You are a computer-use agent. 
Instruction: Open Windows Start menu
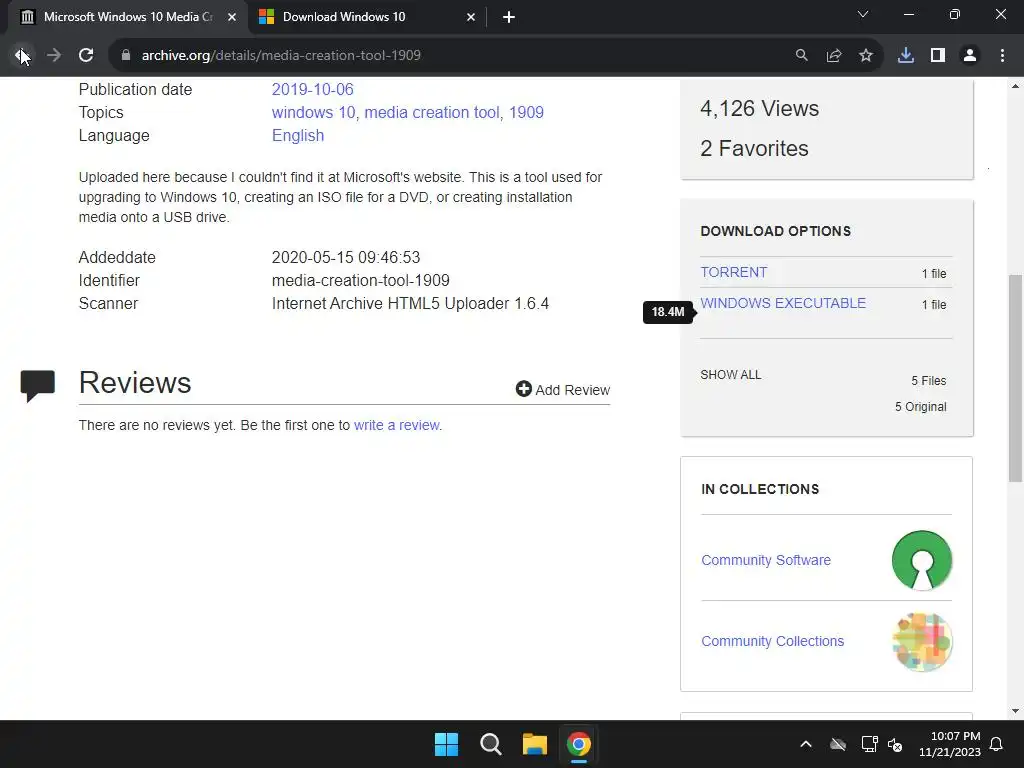[447, 744]
